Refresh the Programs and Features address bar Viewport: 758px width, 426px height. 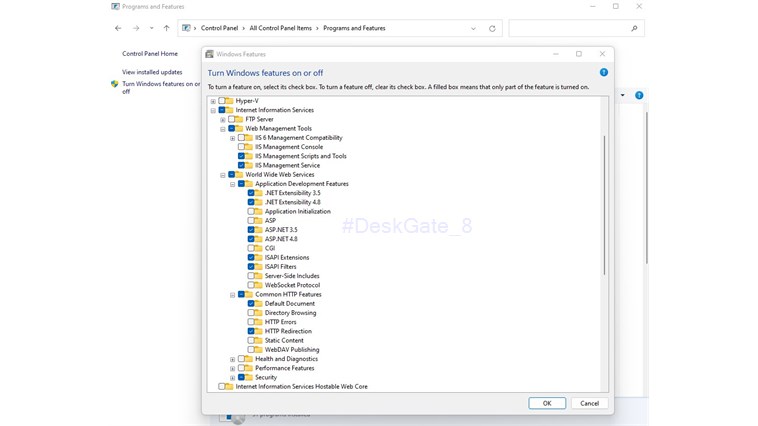click(492, 29)
